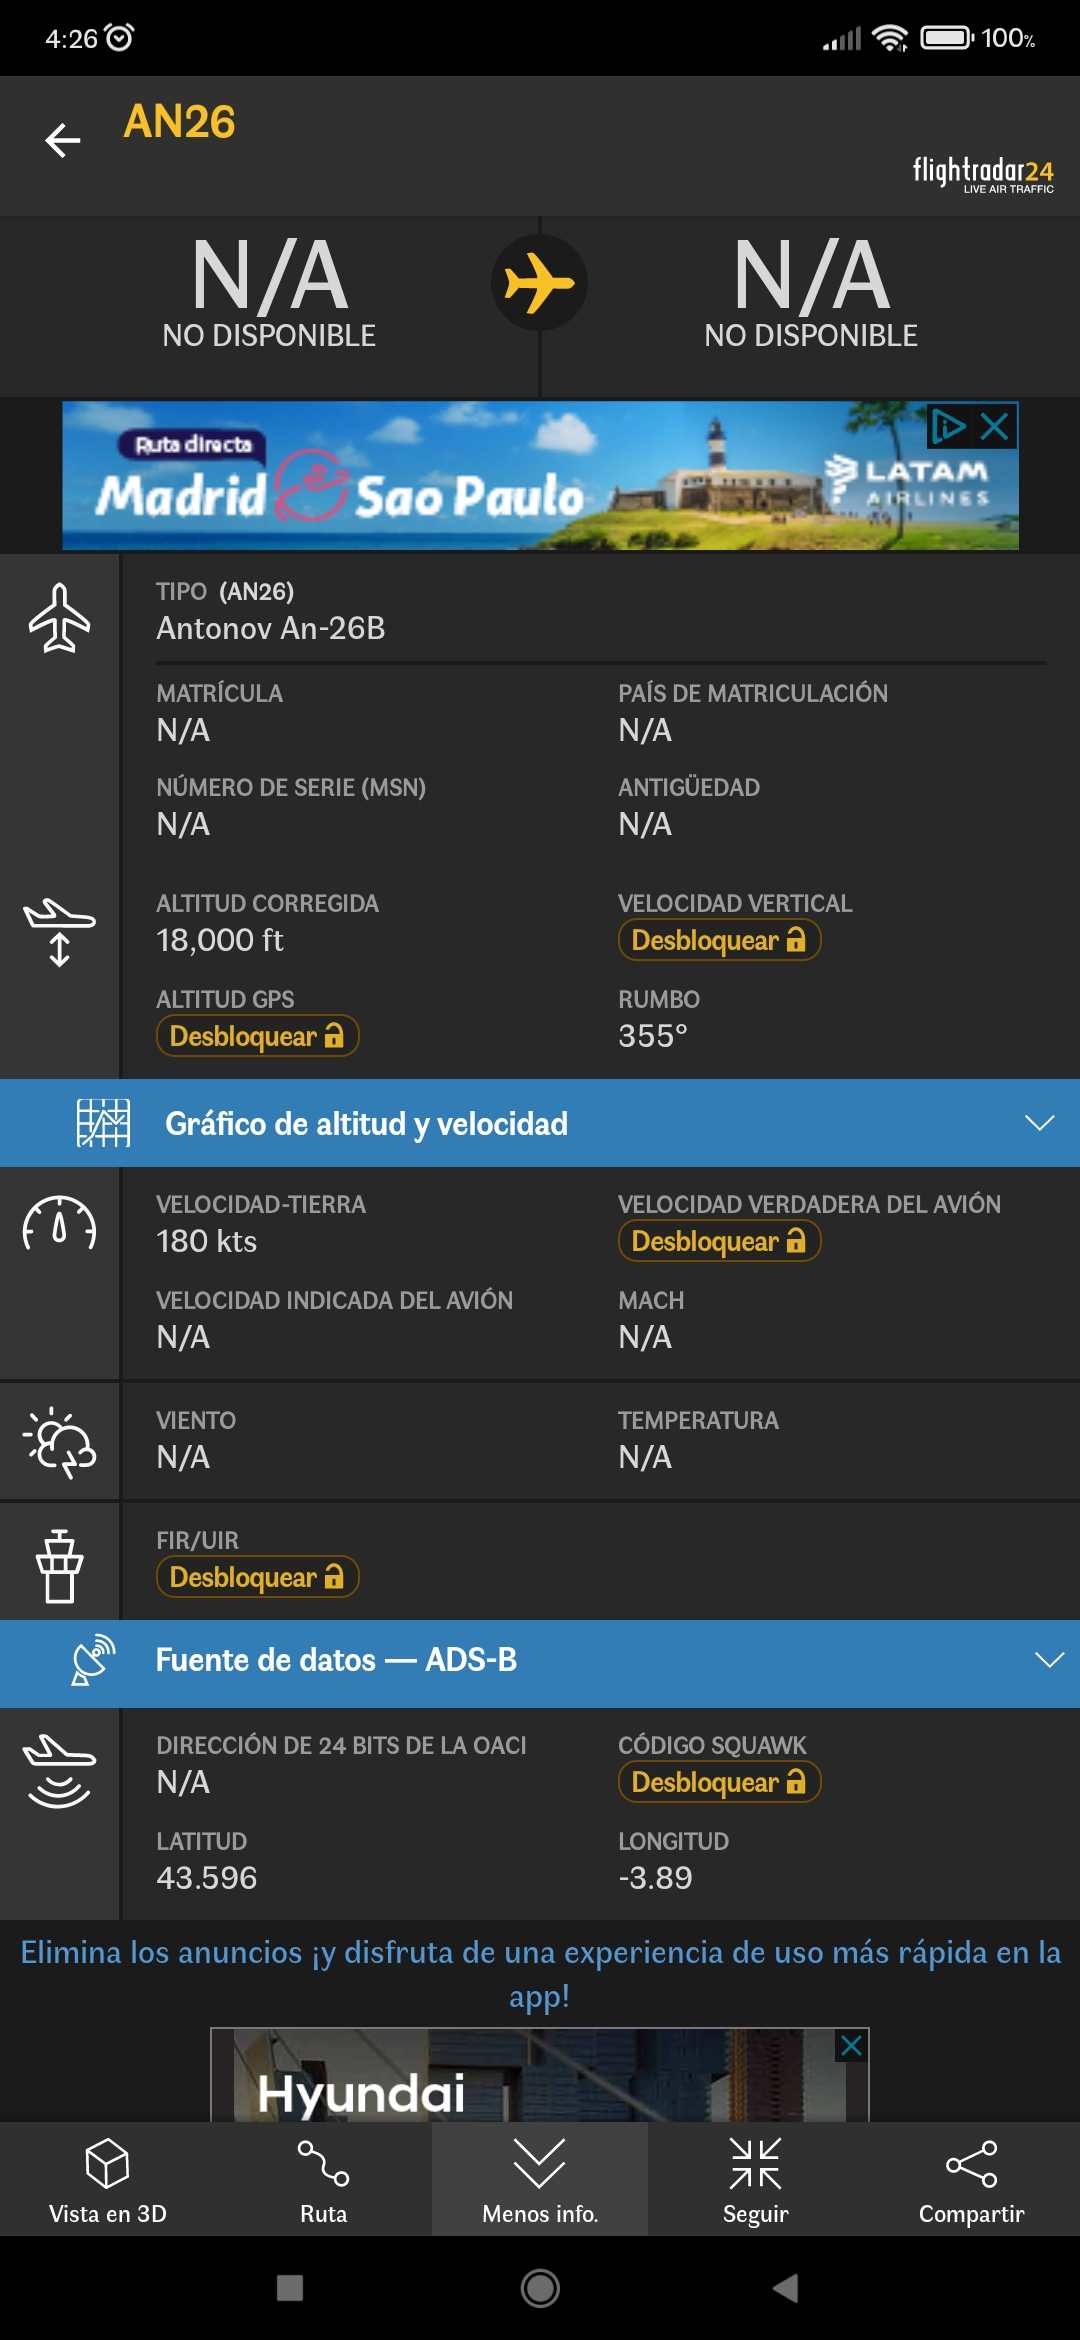Viewport: 1080px width, 2340px height.
Task: Unlock FIR/UIR with Desbloquear button
Action: [x=257, y=1577]
